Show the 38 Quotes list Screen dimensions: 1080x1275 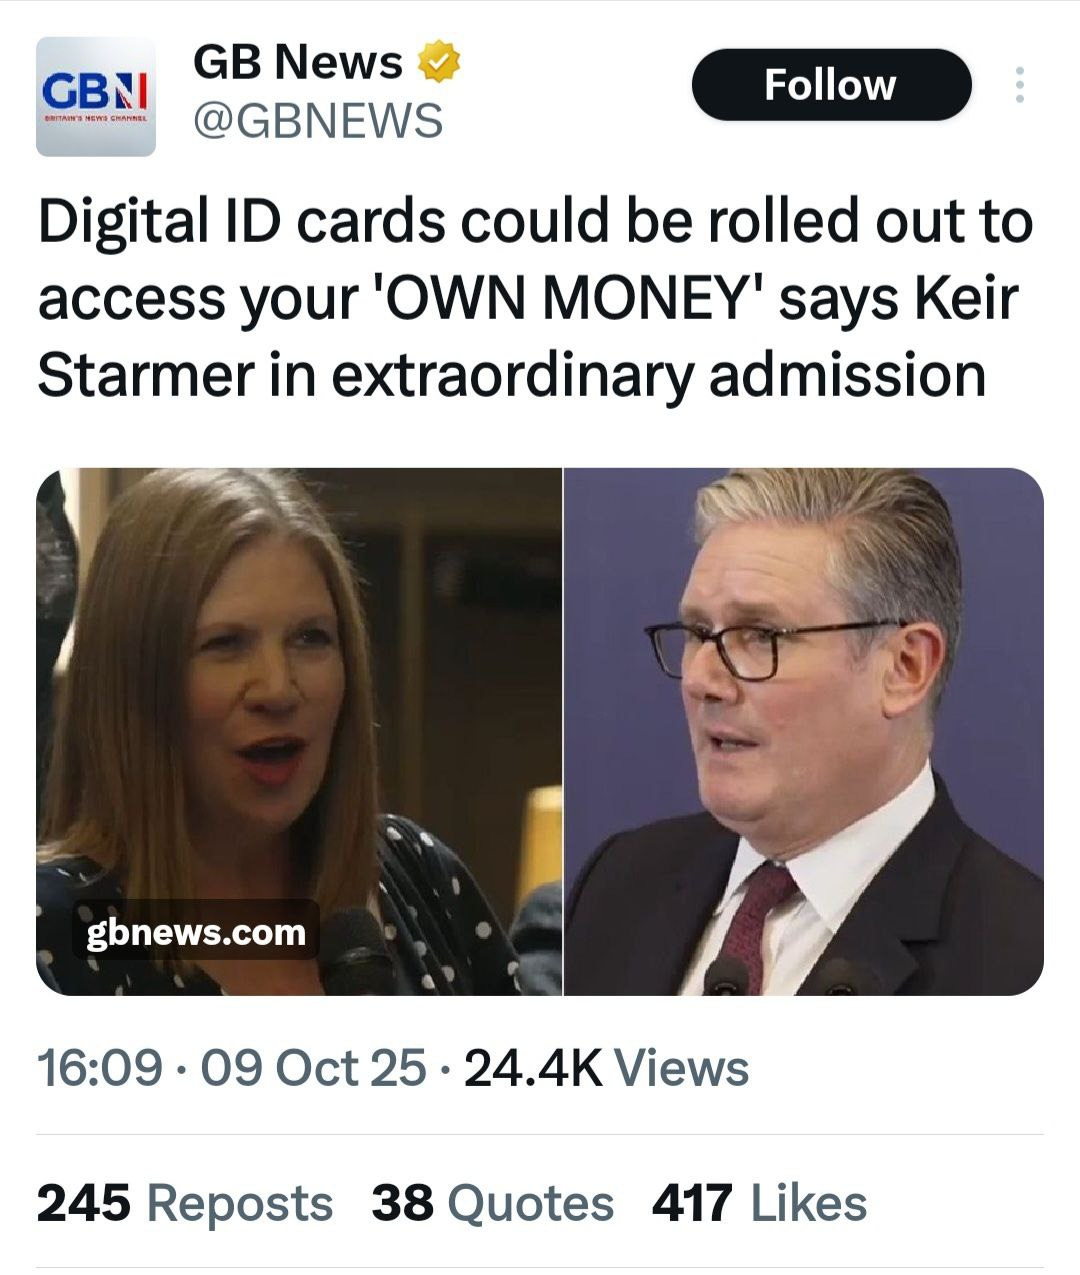(493, 1203)
